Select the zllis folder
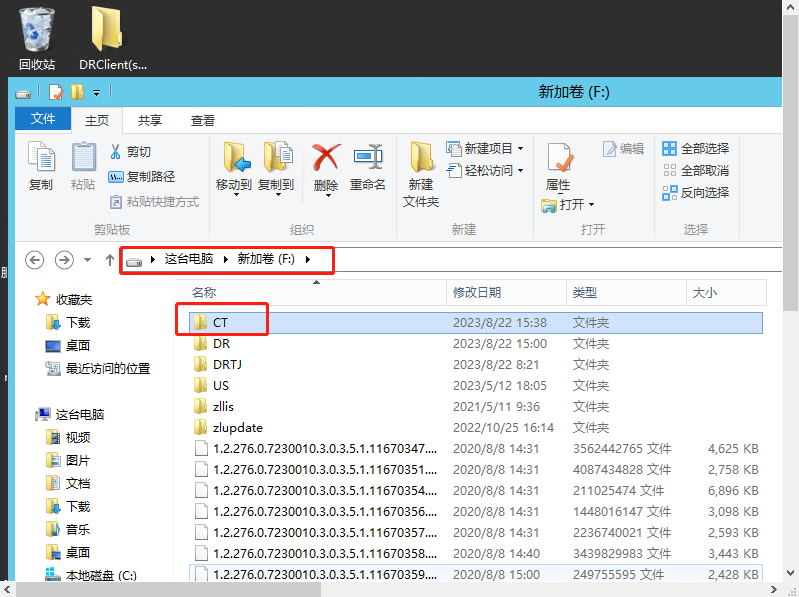Screen dimensions: 799x597 click(475, 406)
